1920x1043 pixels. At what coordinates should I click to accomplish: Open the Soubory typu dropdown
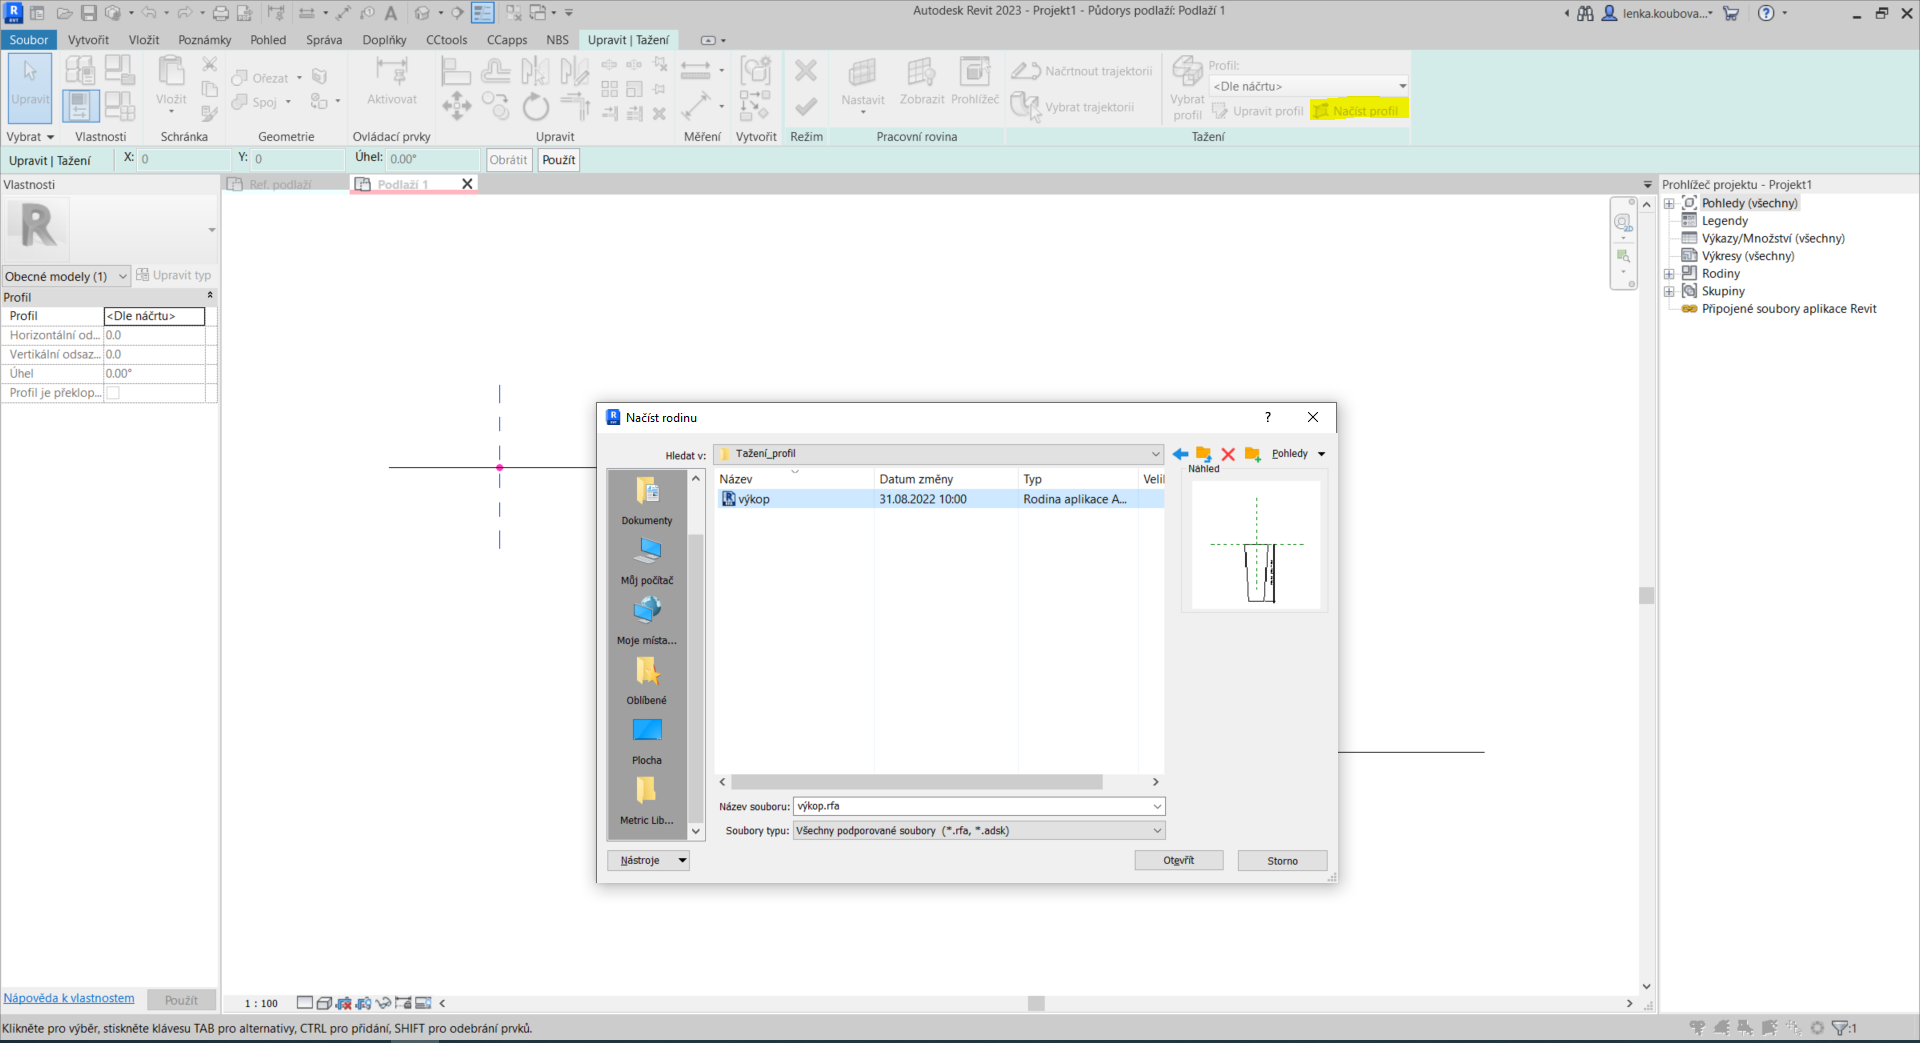[x=1157, y=831]
